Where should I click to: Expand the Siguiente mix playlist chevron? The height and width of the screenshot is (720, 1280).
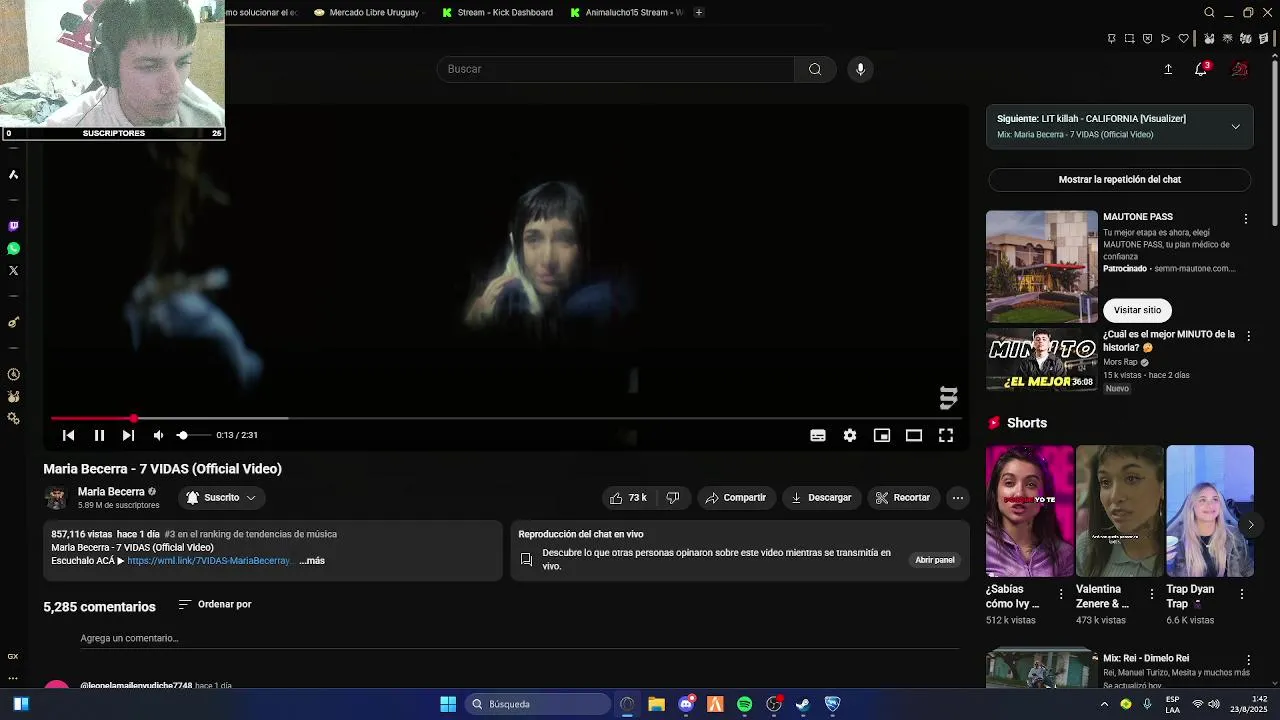tap(1235, 127)
